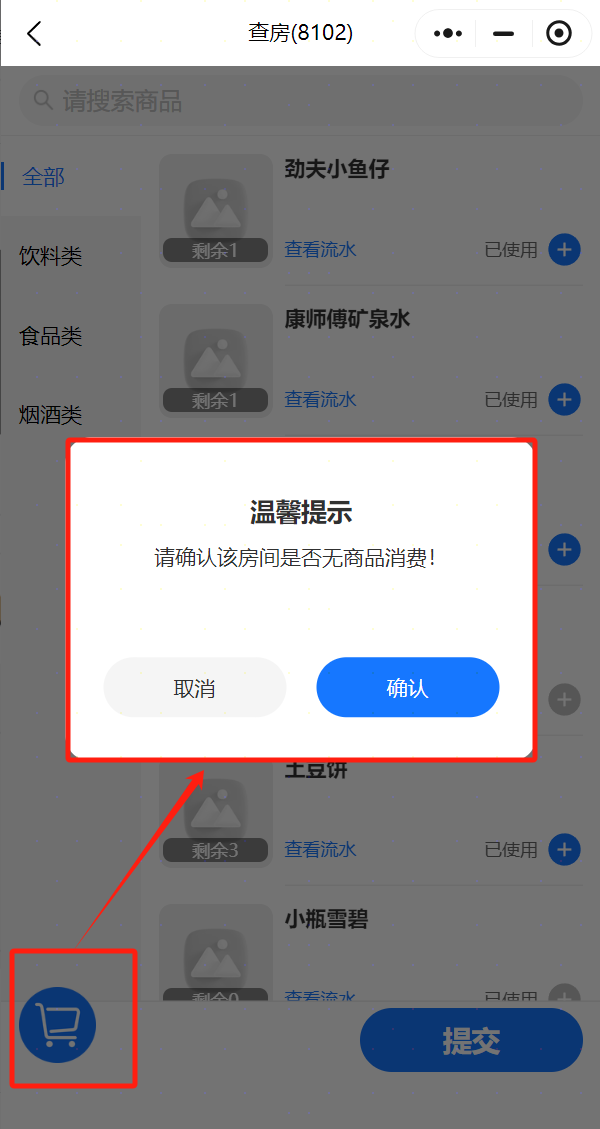Add 土豆饼 with its plus icon

point(565,850)
